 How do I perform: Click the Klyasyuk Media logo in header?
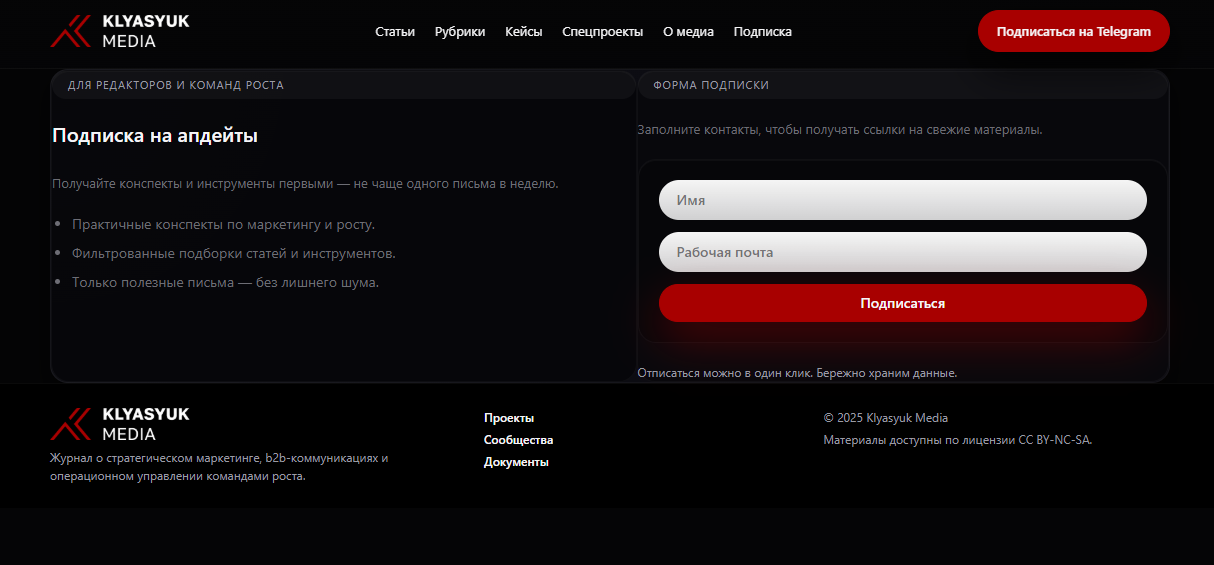[120, 32]
